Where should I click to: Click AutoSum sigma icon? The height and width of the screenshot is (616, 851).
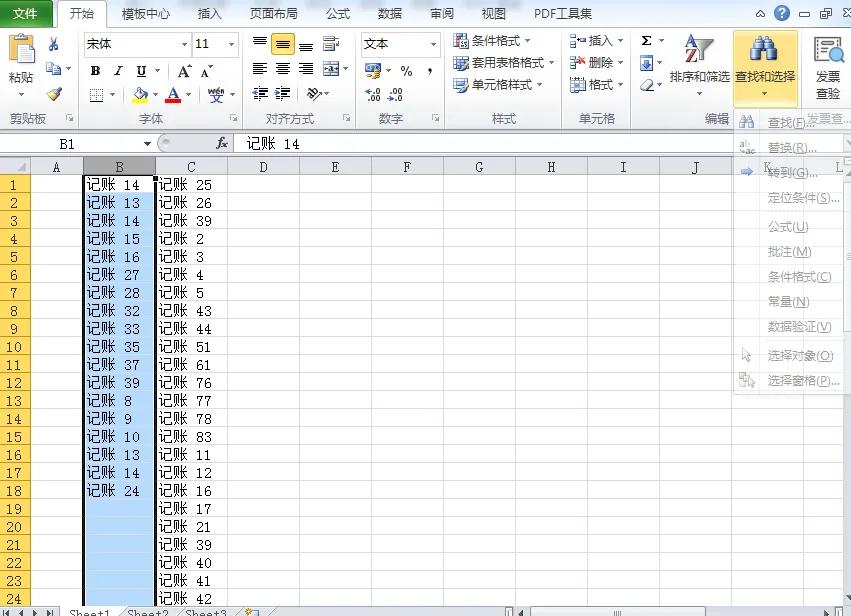click(x=646, y=41)
